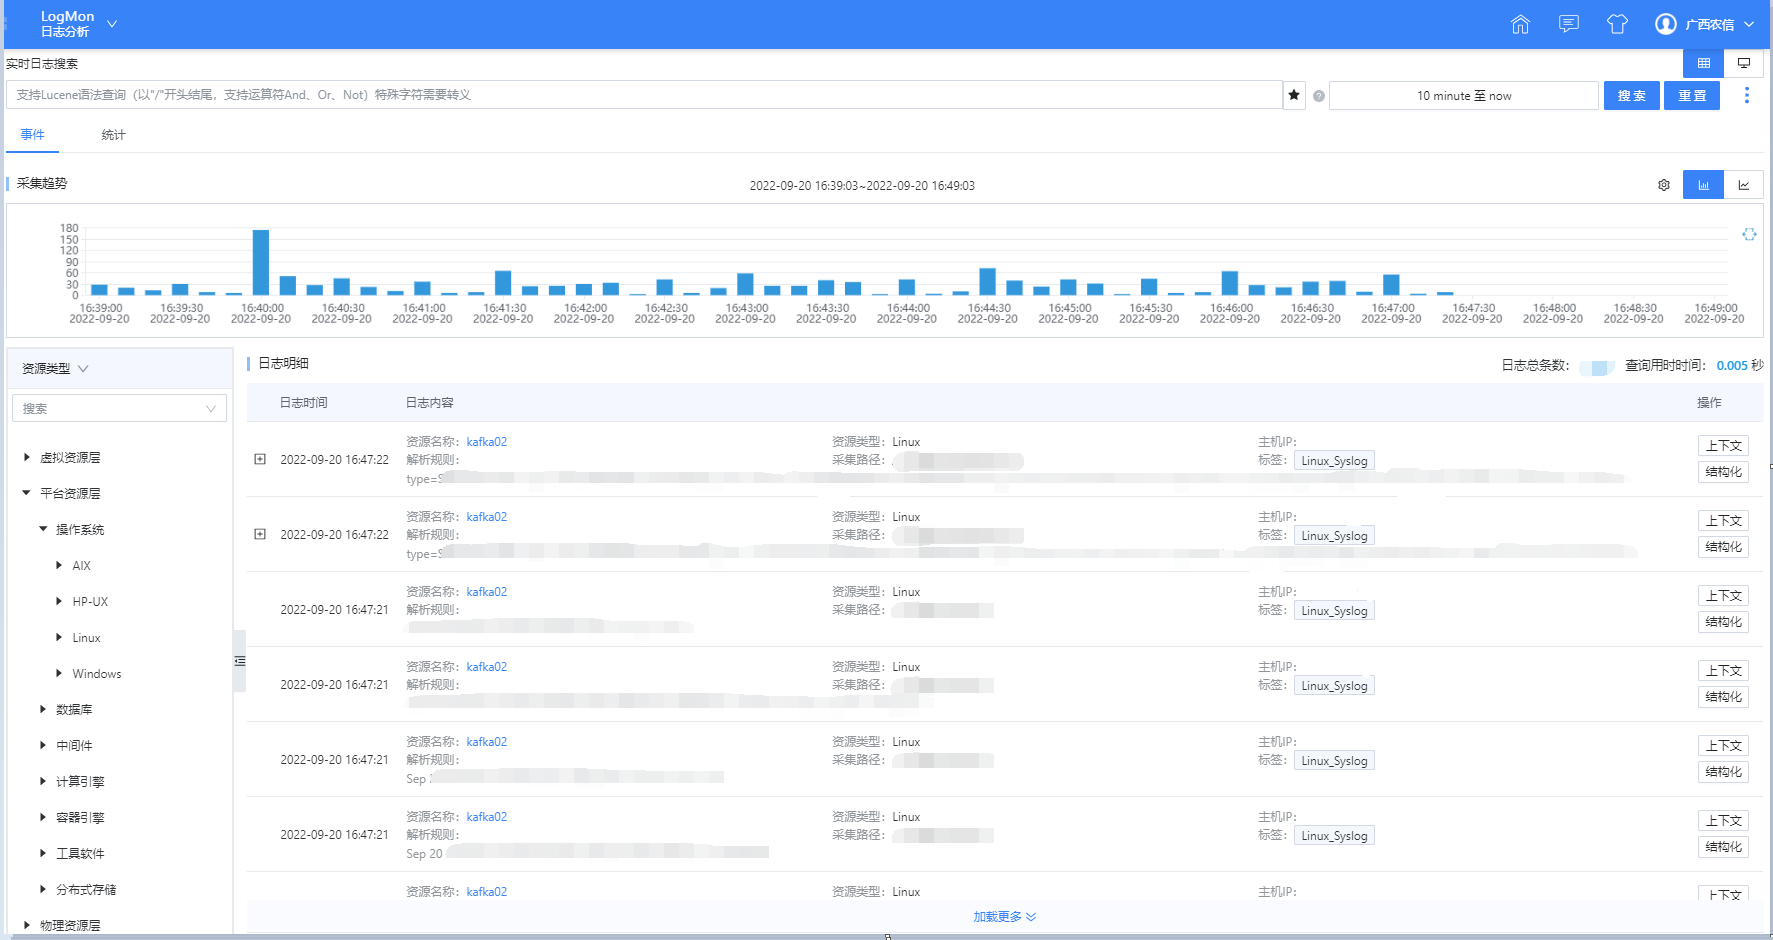Expand 中间件 tree node

click(43, 745)
